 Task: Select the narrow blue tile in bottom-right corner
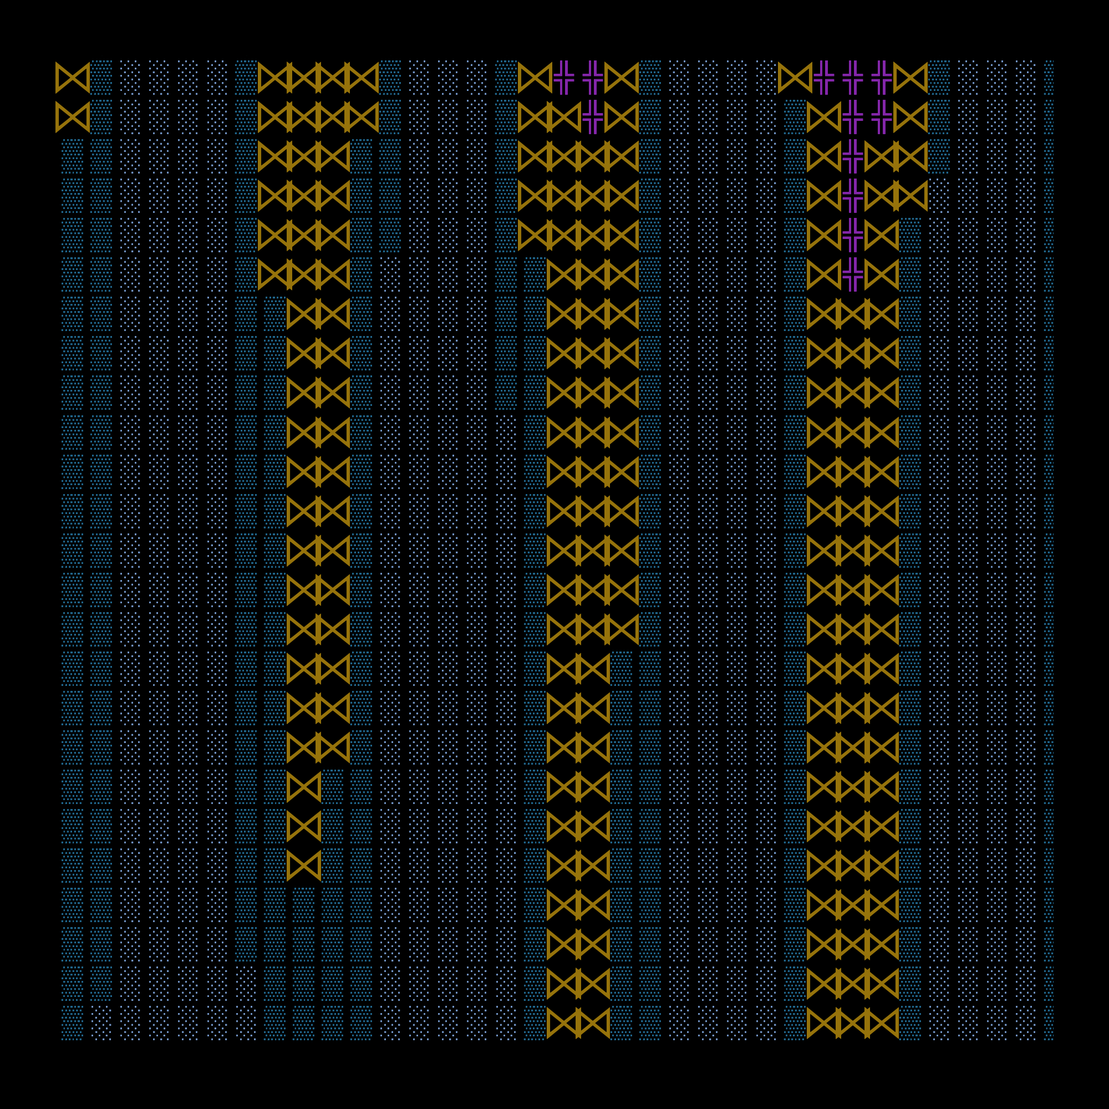click(1049, 1022)
